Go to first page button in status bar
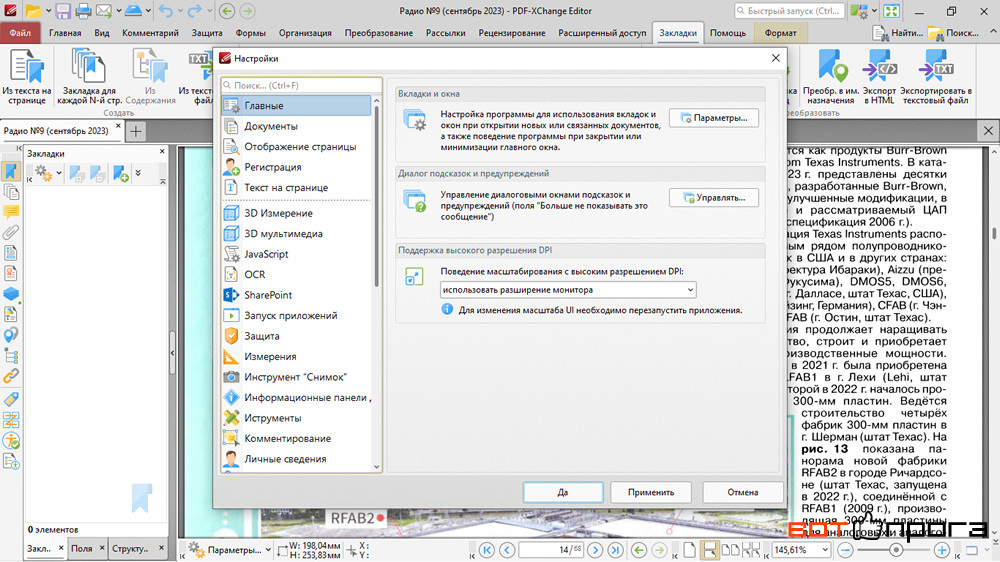This screenshot has width=1000, height=562. coord(487,549)
